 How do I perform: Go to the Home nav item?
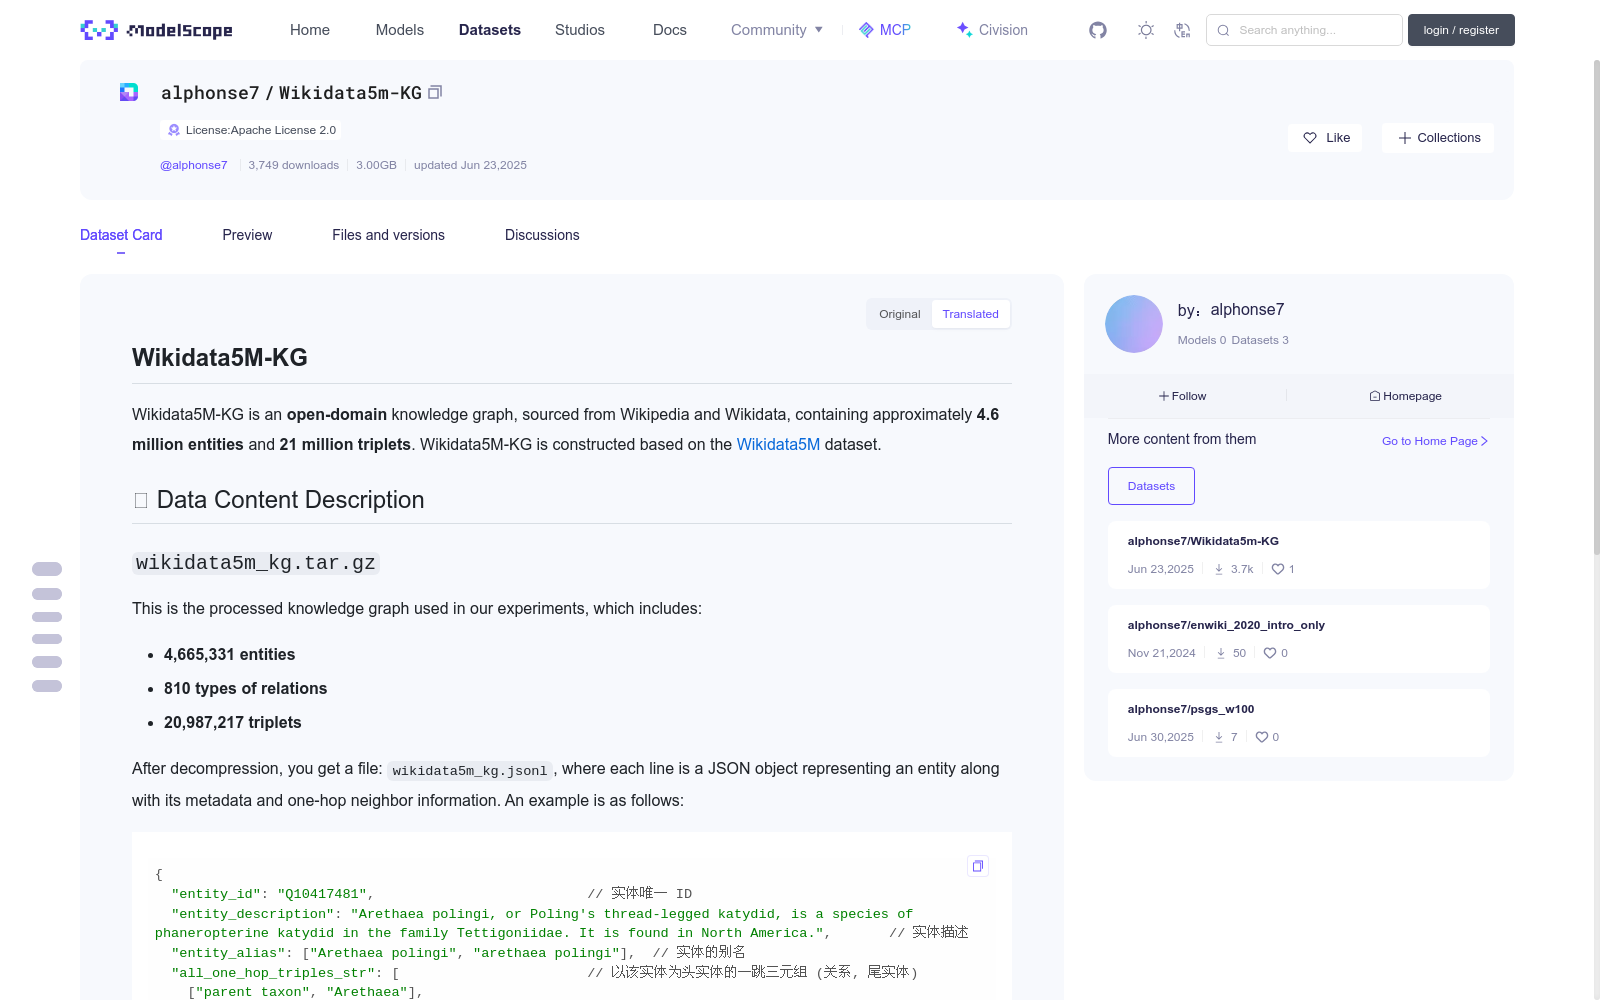(310, 30)
